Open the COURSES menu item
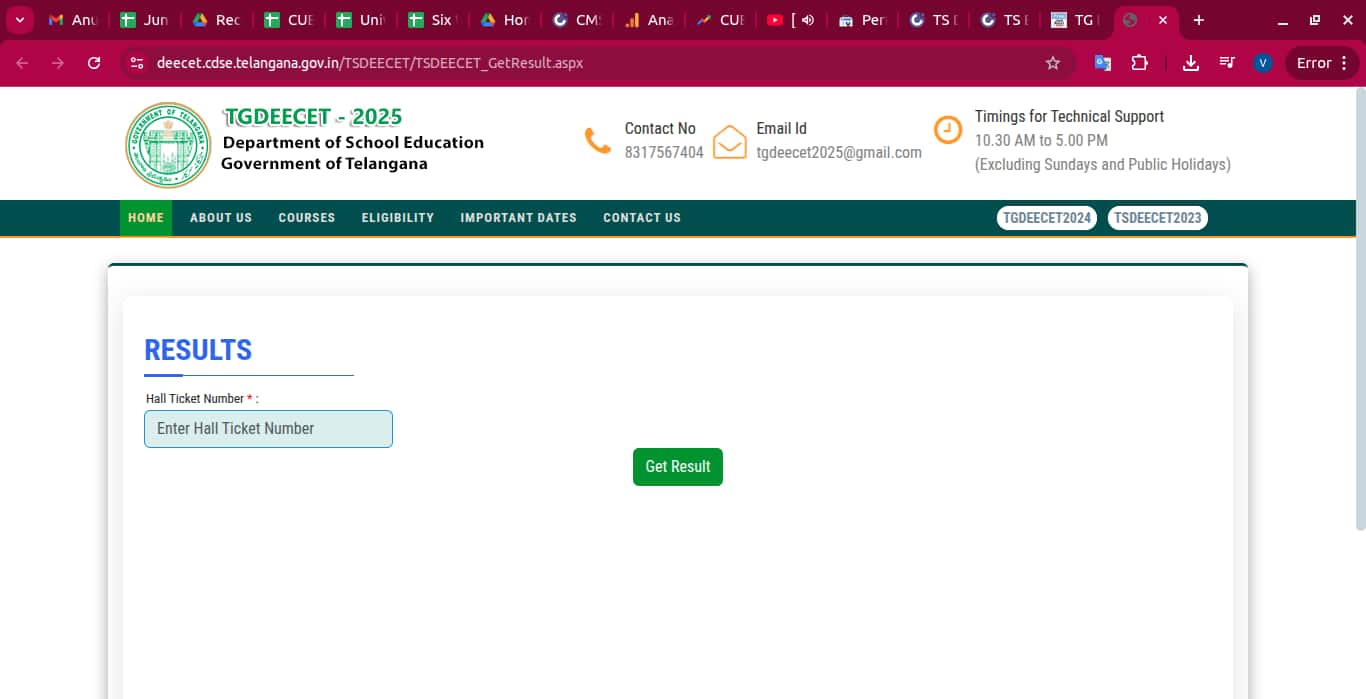The height and width of the screenshot is (699, 1366). [x=307, y=218]
